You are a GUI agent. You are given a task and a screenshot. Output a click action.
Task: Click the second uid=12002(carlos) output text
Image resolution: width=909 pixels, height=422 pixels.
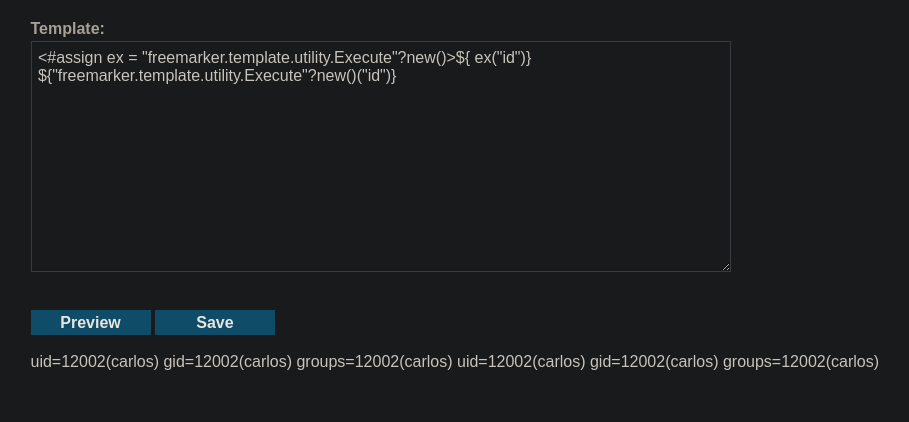(x=521, y=362)
